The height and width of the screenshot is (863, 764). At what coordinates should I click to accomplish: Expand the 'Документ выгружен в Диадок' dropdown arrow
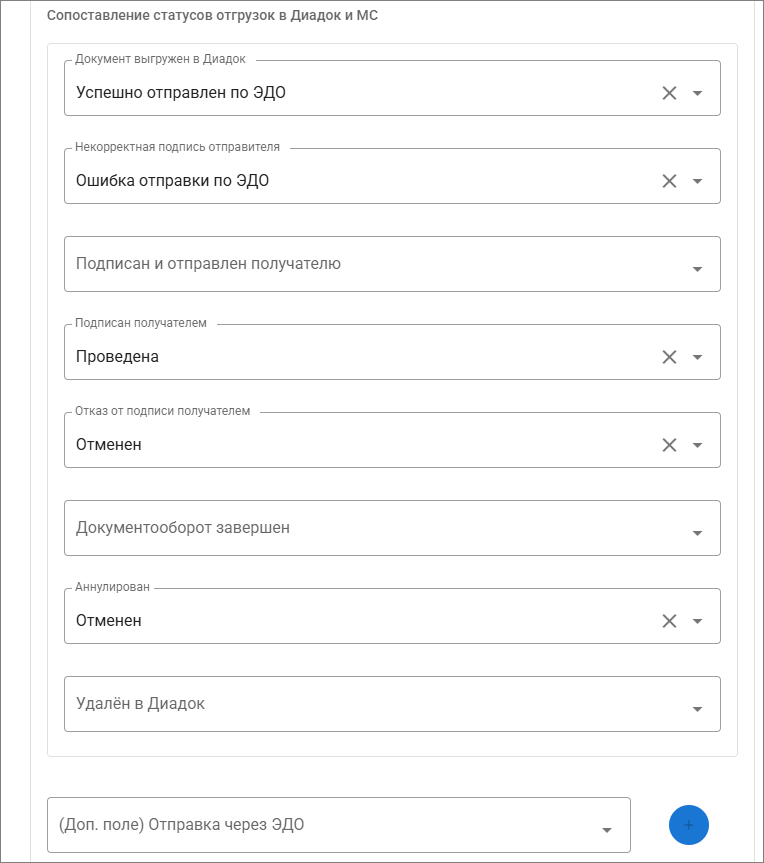698,93
